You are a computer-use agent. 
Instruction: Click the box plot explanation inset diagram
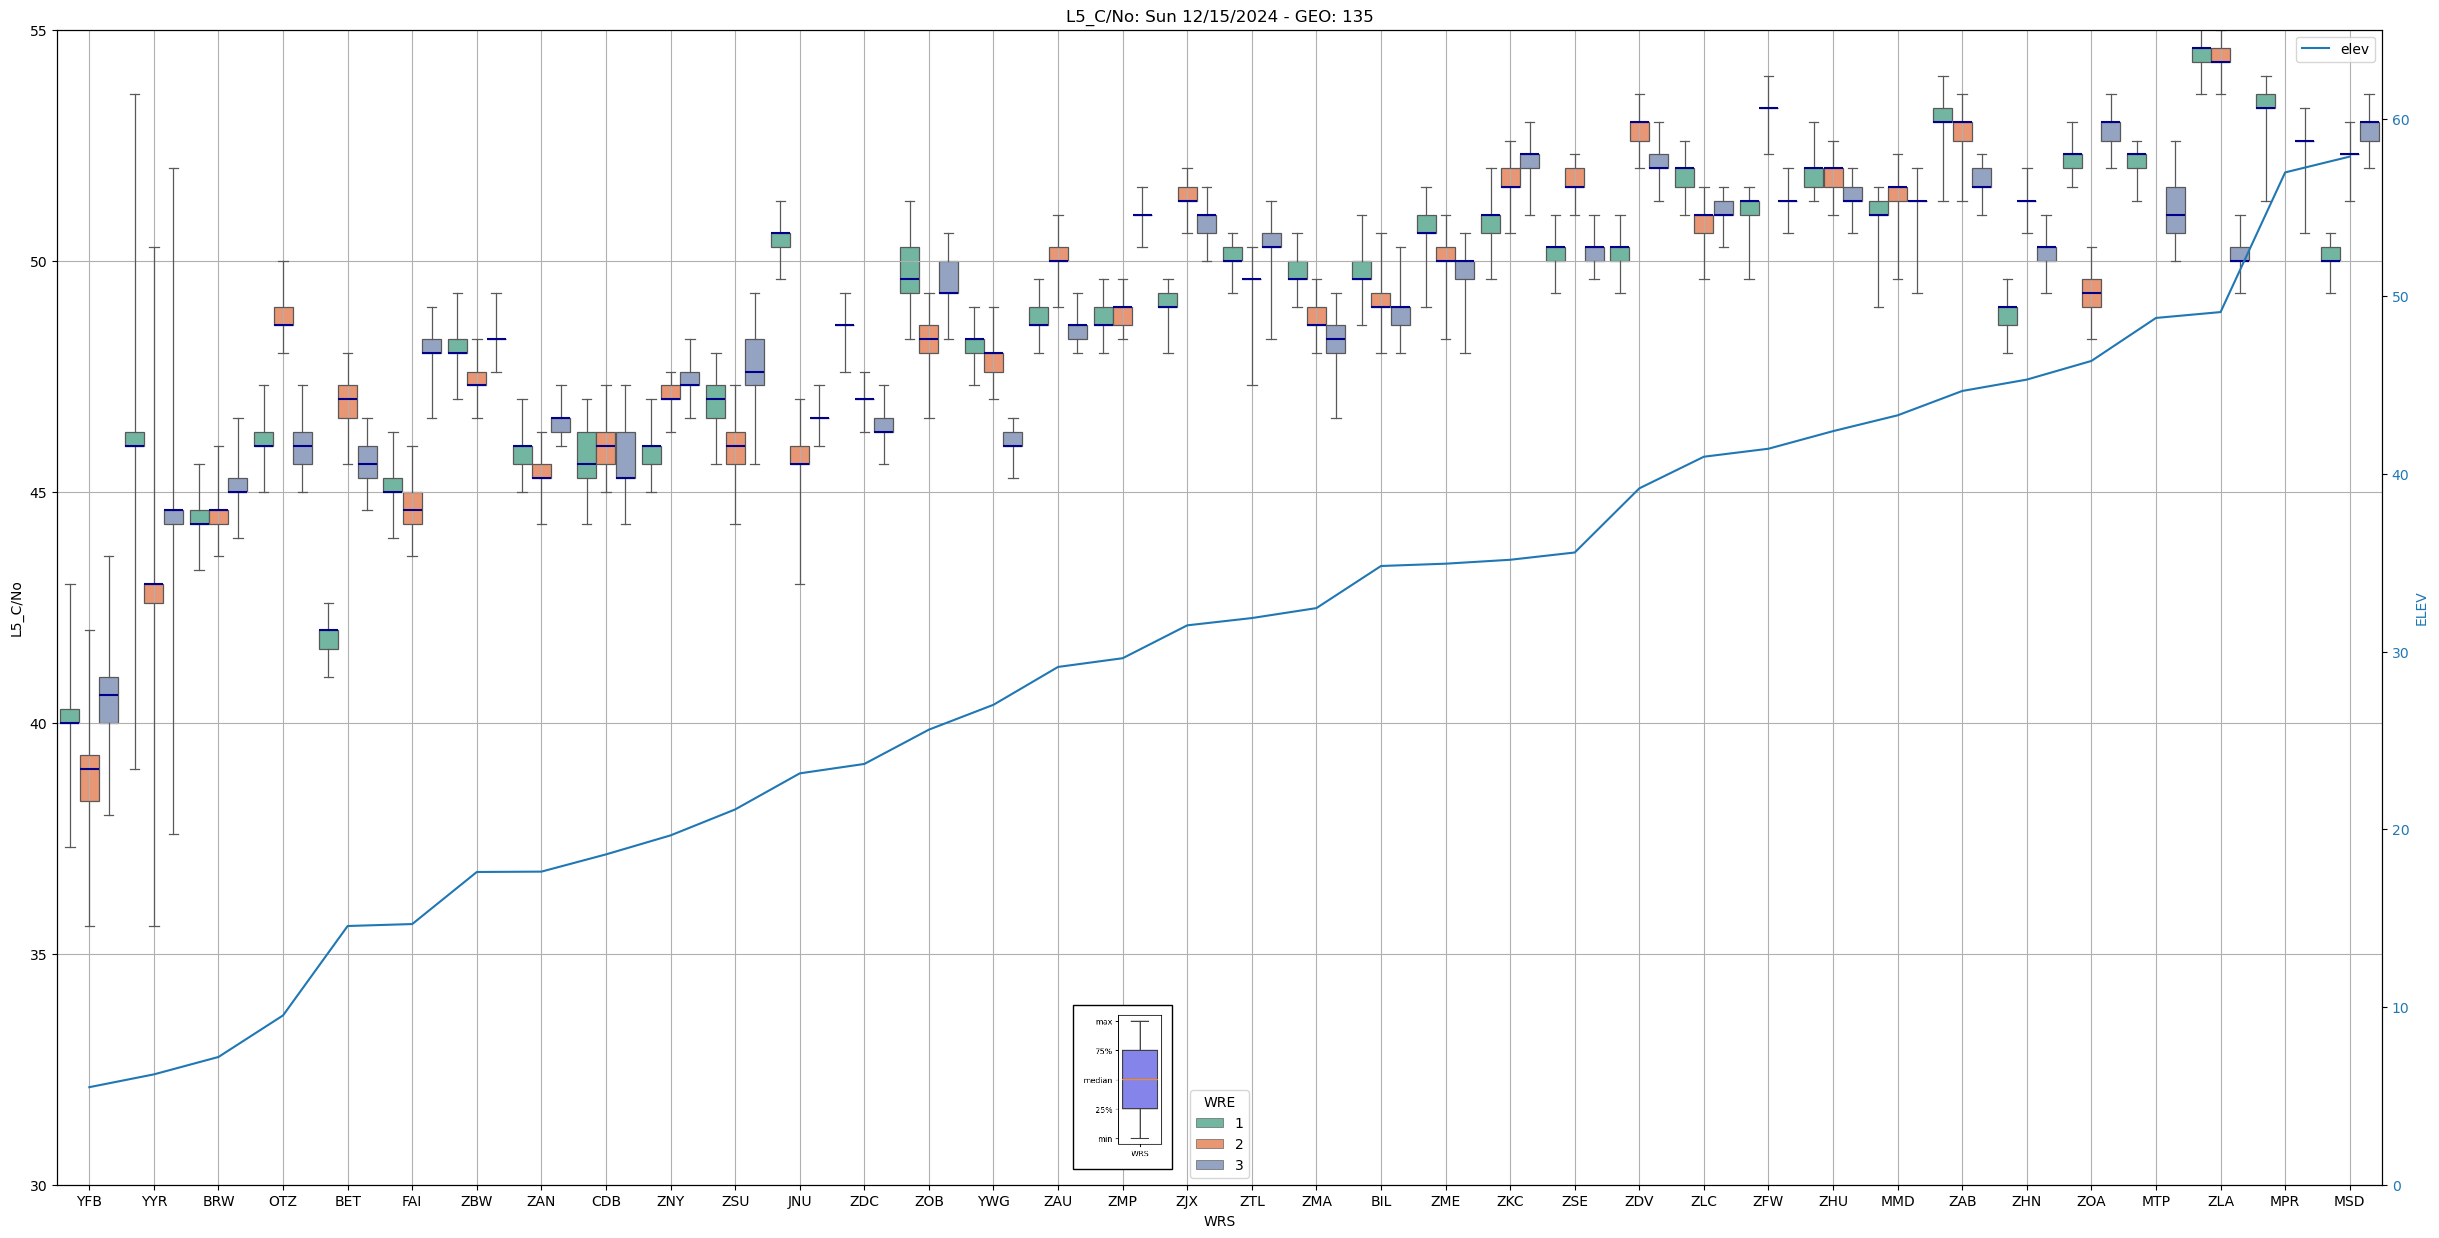1122,1086
